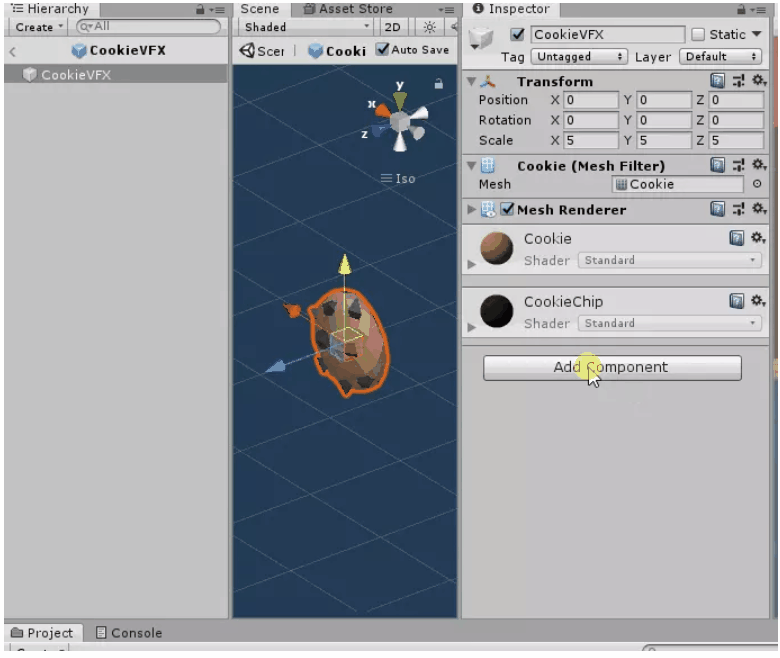Click Position X field
This screenshot has width=780, height=658.
(x=591, y=100)
